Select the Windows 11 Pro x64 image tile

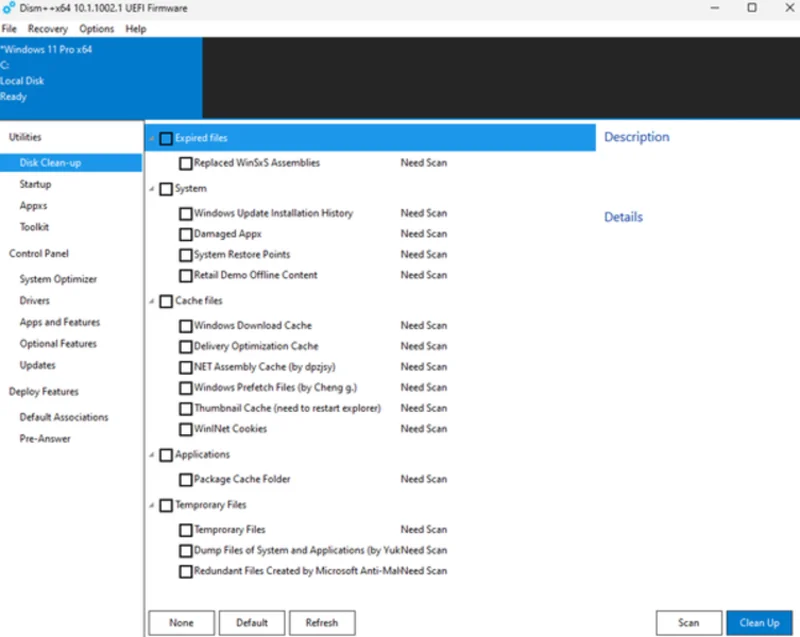(101, 78)
